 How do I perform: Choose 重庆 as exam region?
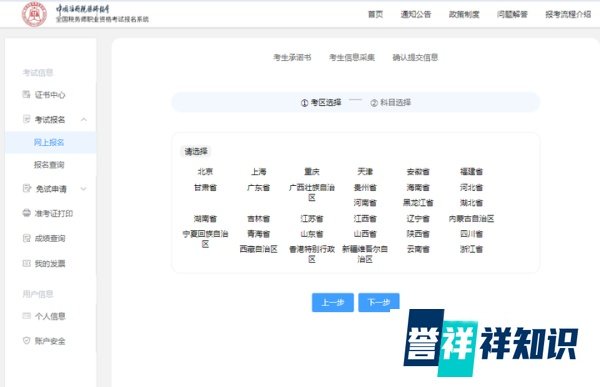pos(312,171)
